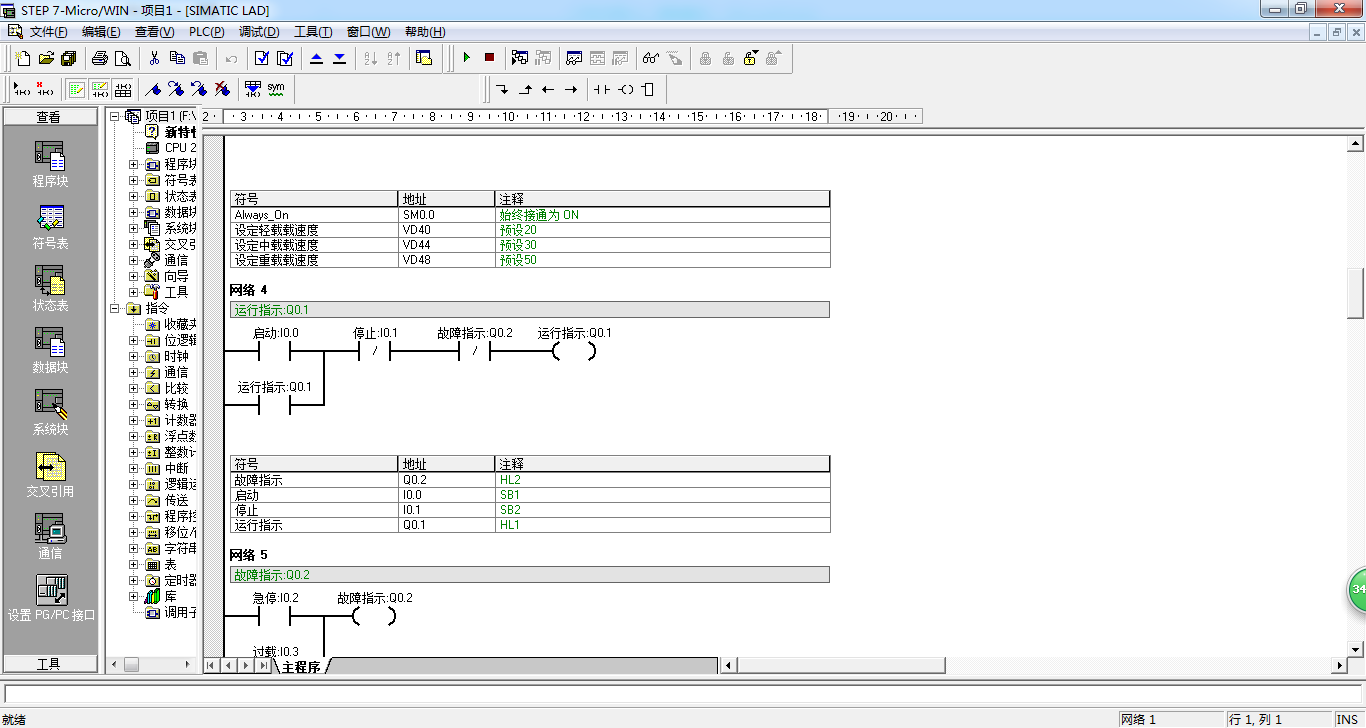Expand the 向导 tree node
The height and width of the screenshot is (728, 1366).
[134, 276]
